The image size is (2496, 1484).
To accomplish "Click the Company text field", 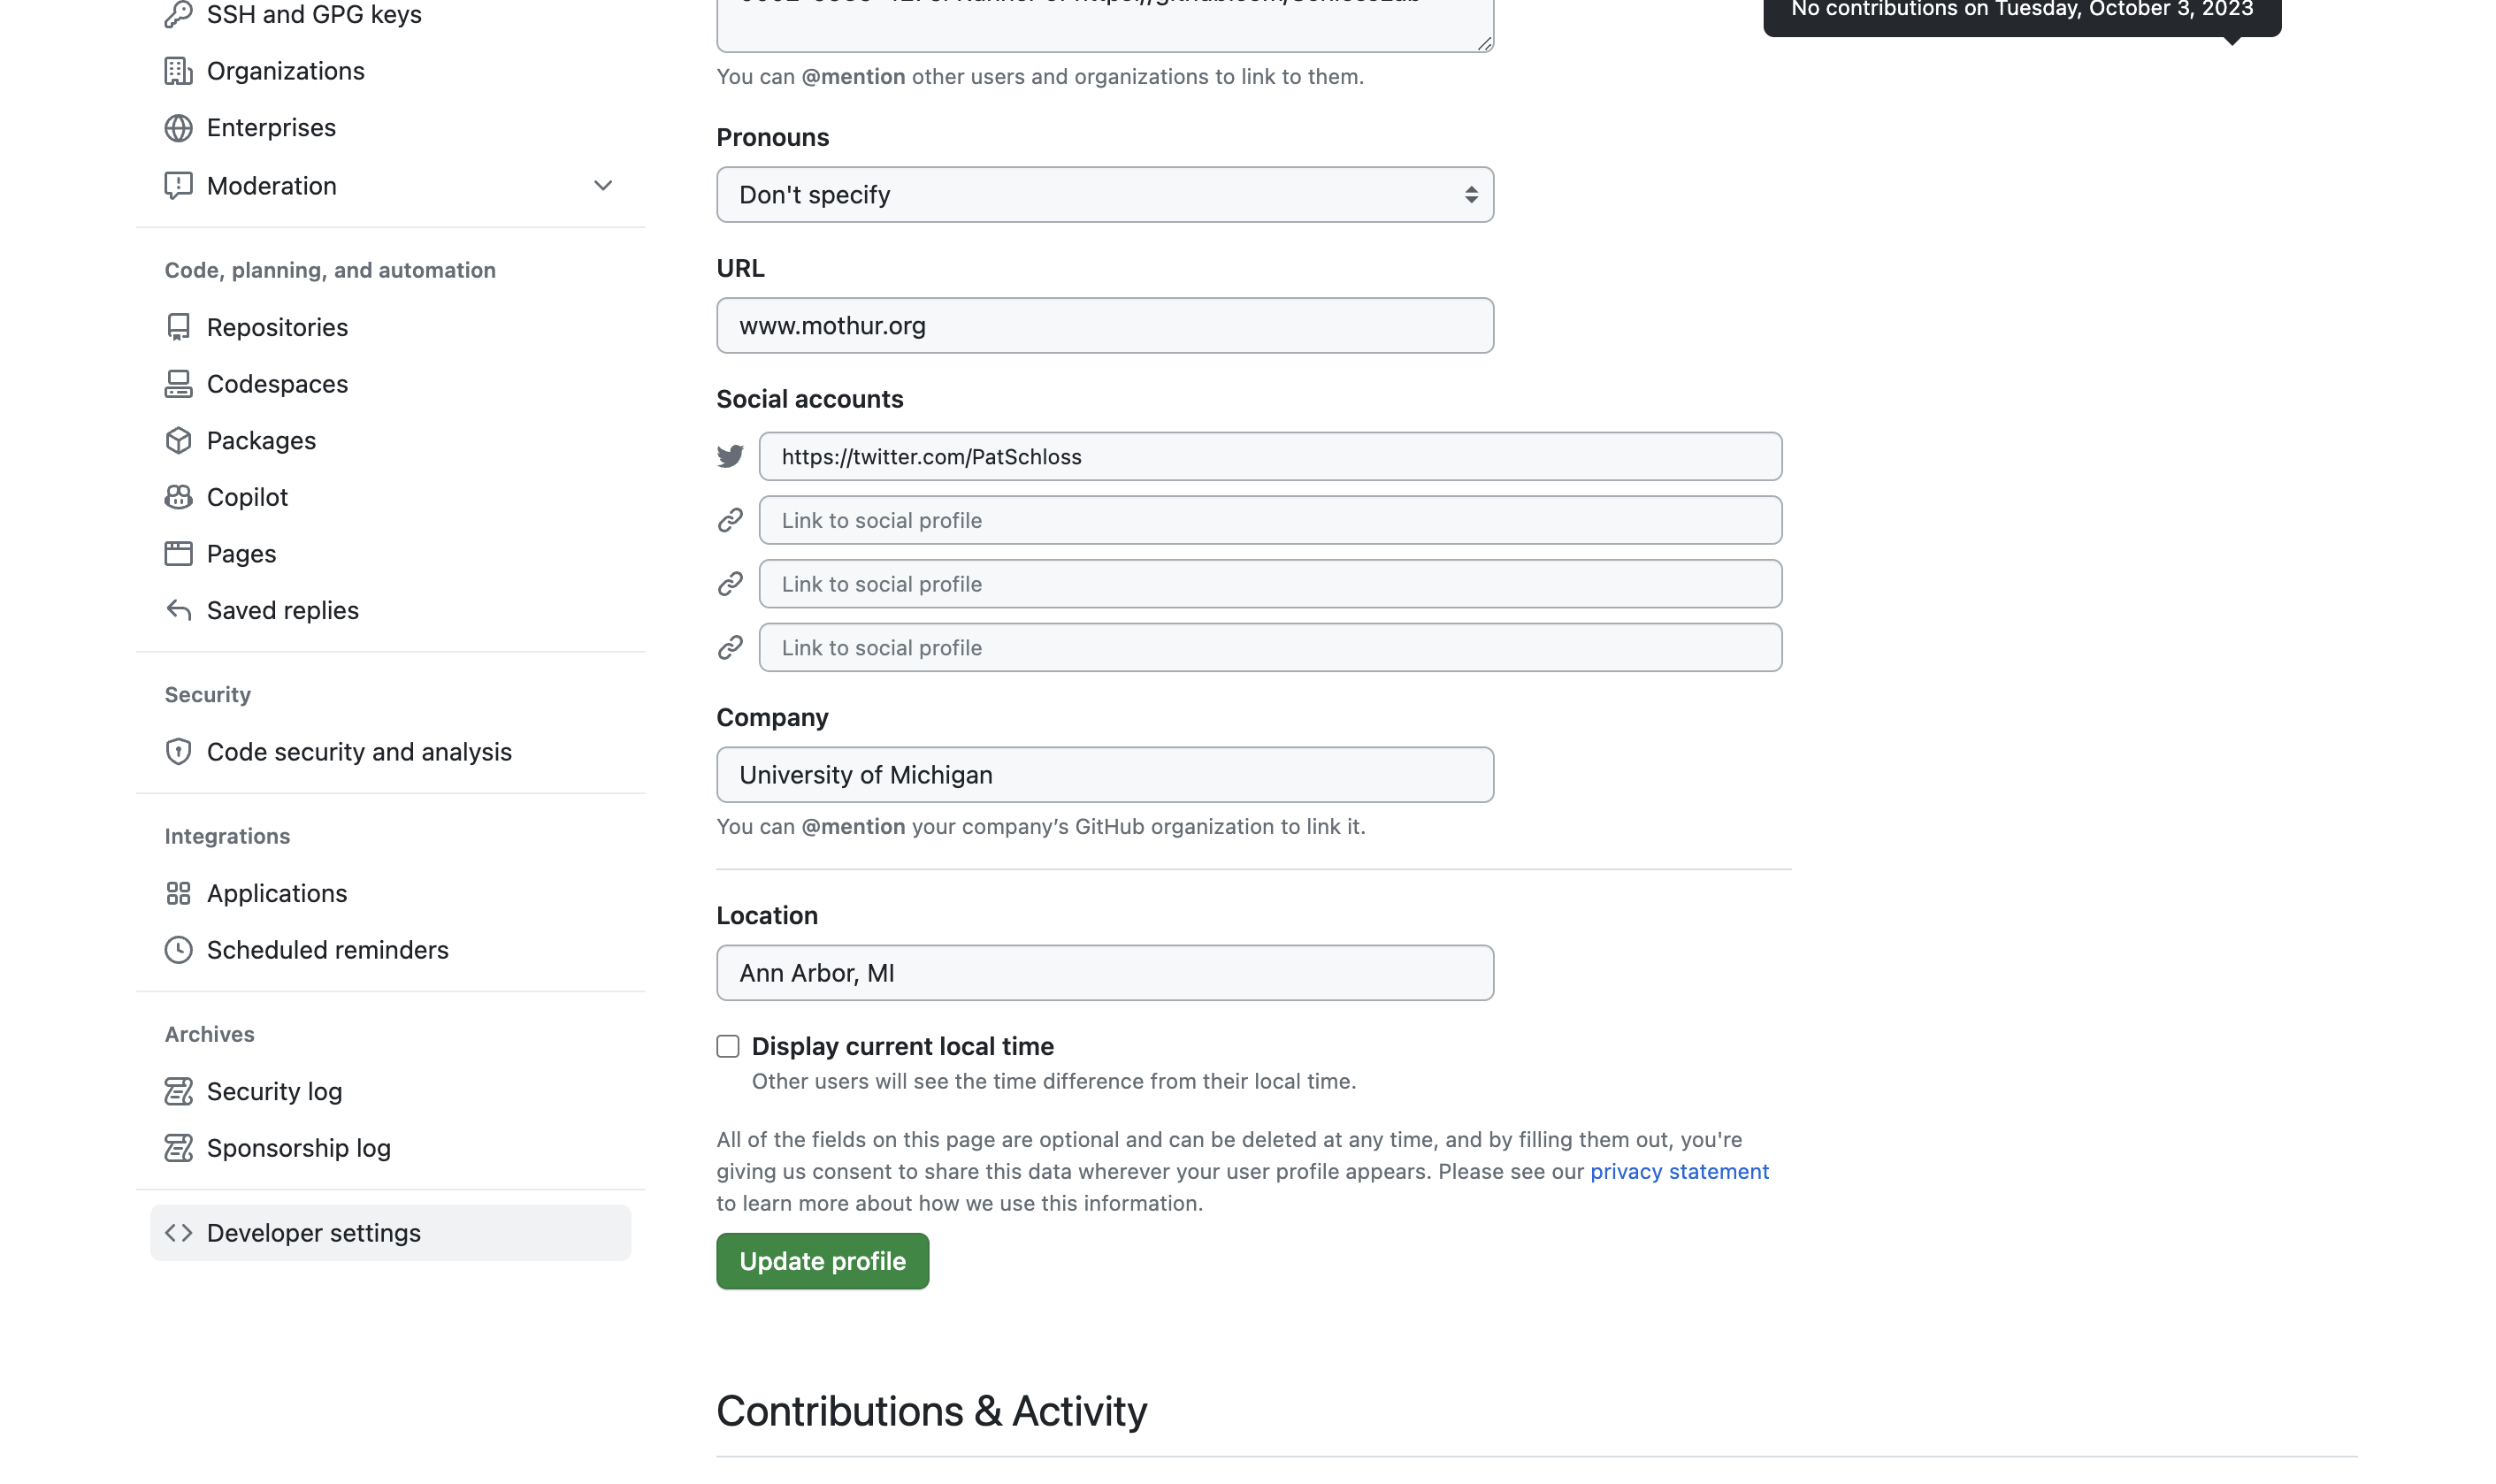I will point(1104,775).
